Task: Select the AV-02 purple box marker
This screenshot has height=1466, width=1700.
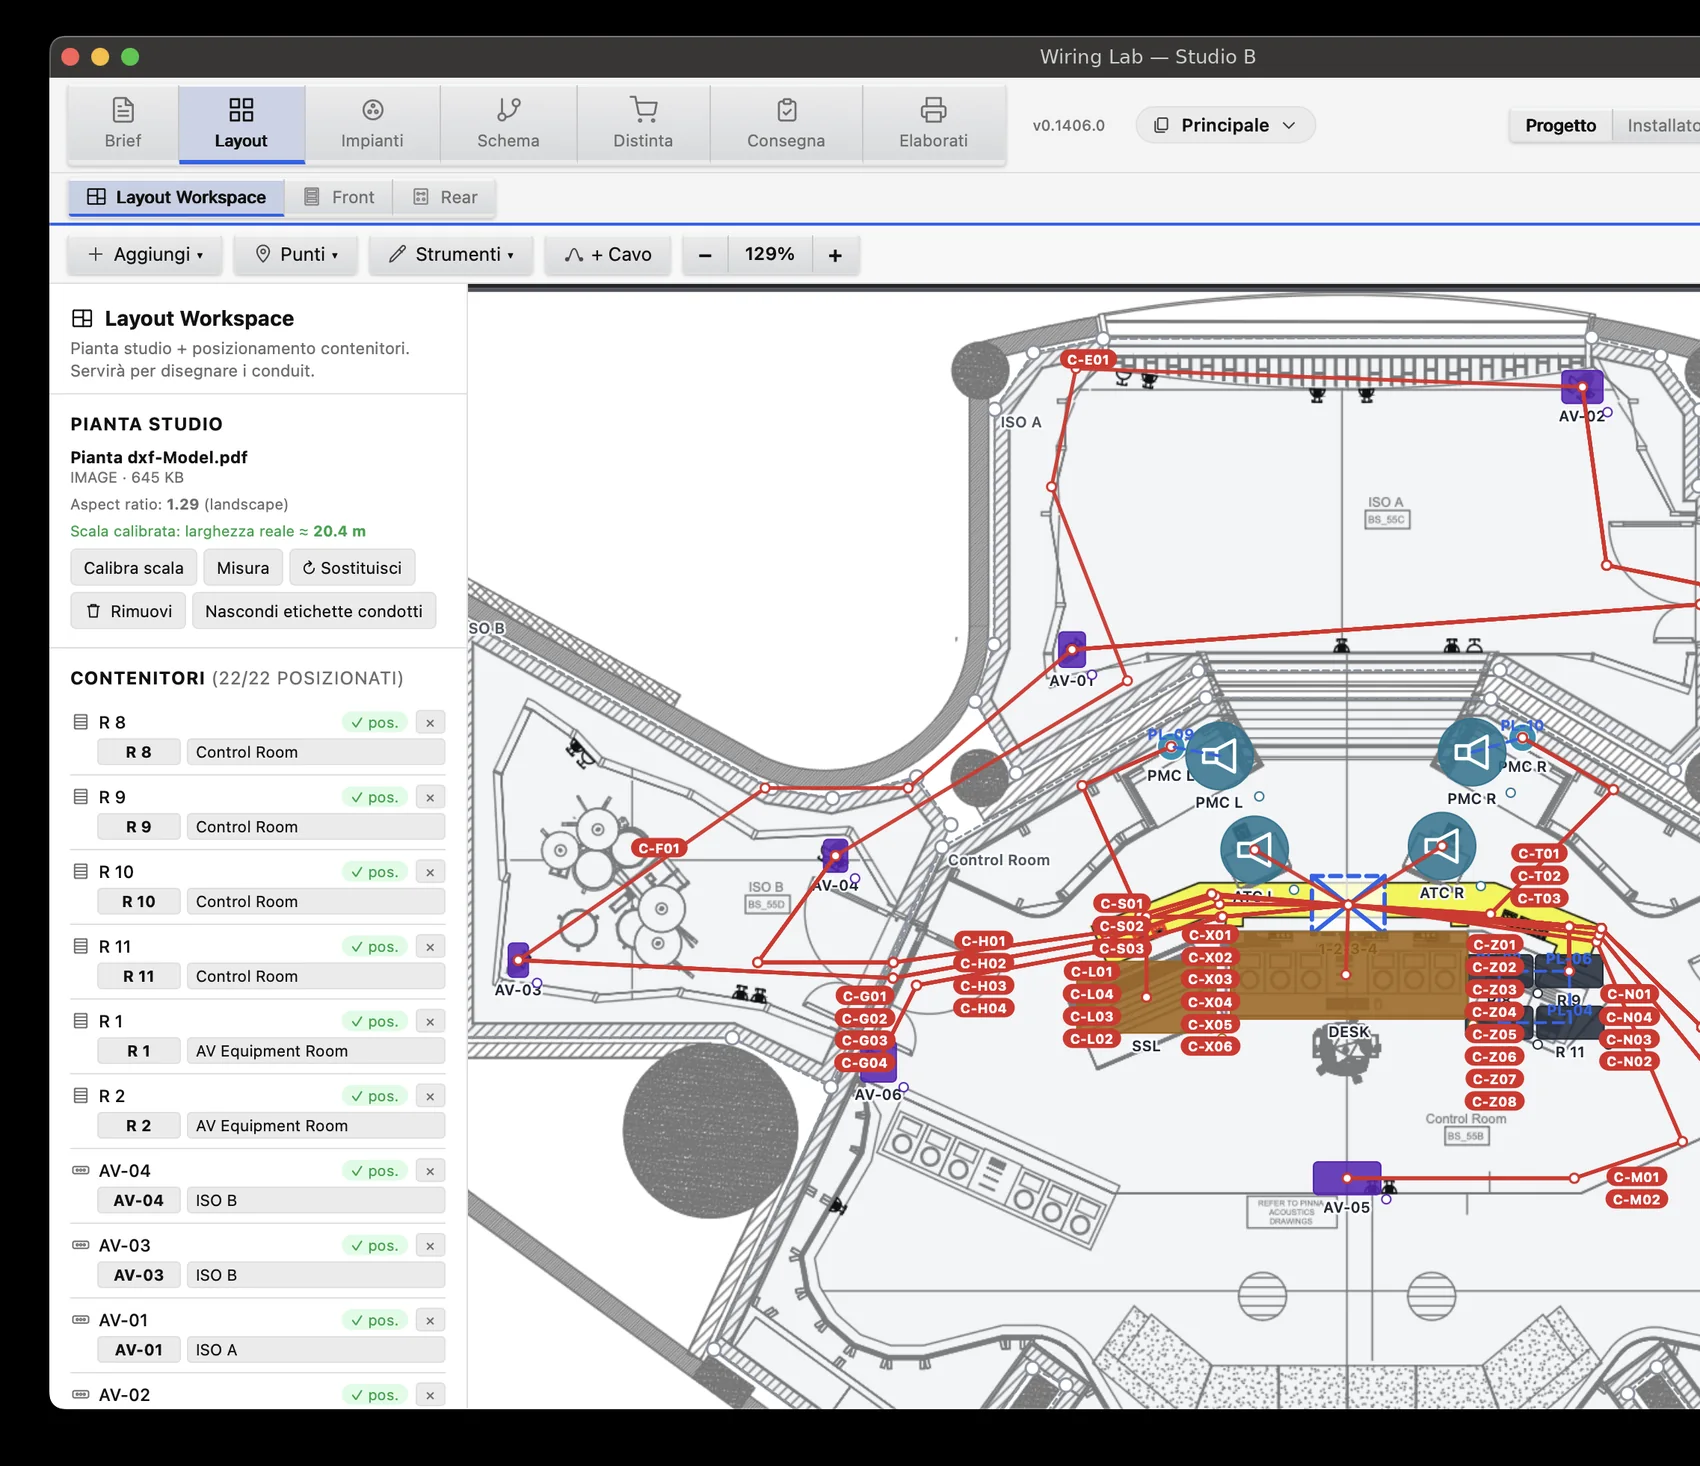Action: (x=1582, y=387)
